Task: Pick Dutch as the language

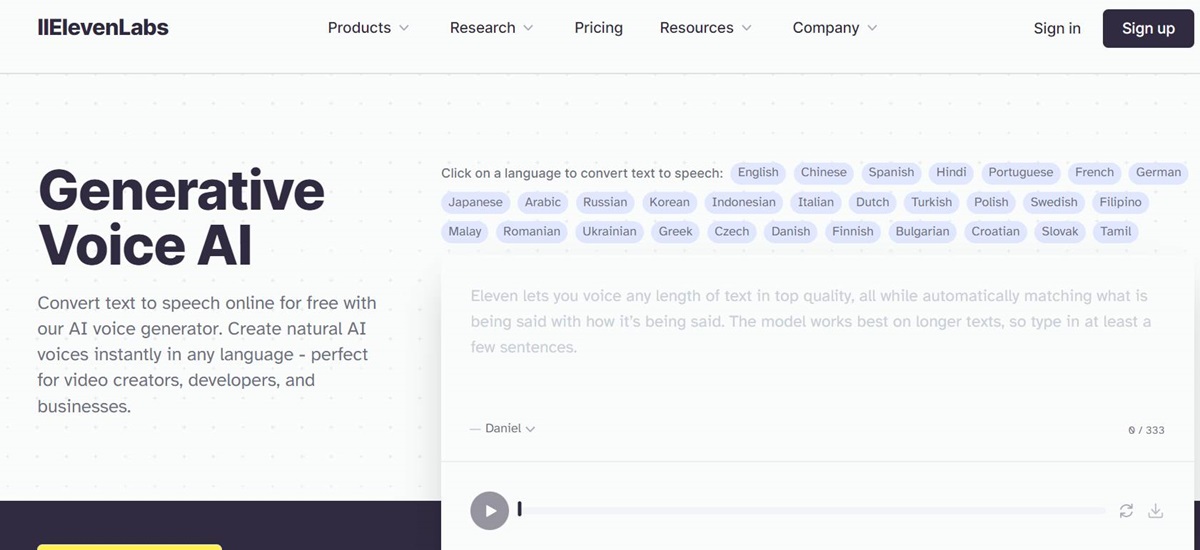Action: click(x=872, y=202)
